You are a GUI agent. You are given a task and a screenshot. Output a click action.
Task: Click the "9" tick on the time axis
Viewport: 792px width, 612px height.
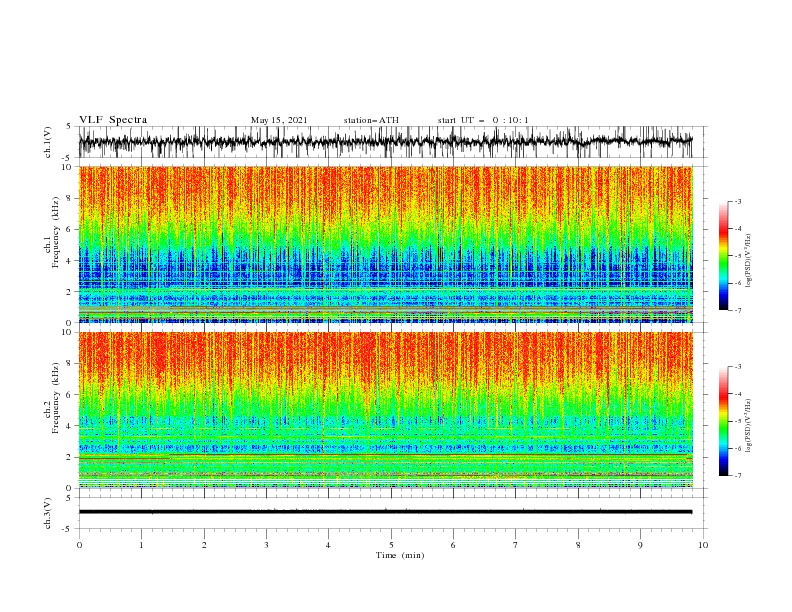(640, 545)
